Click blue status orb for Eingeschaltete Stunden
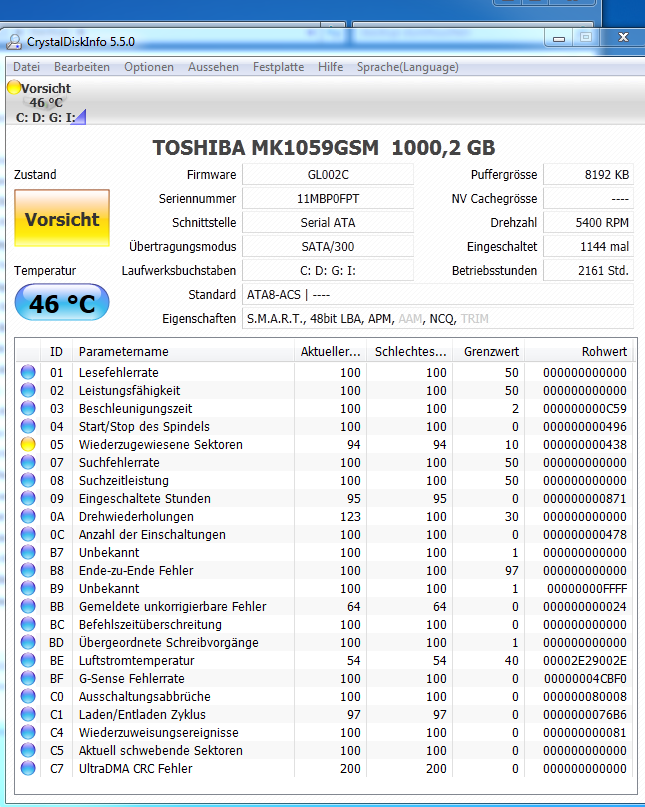645x807 pixels. [x=28, y=498]
